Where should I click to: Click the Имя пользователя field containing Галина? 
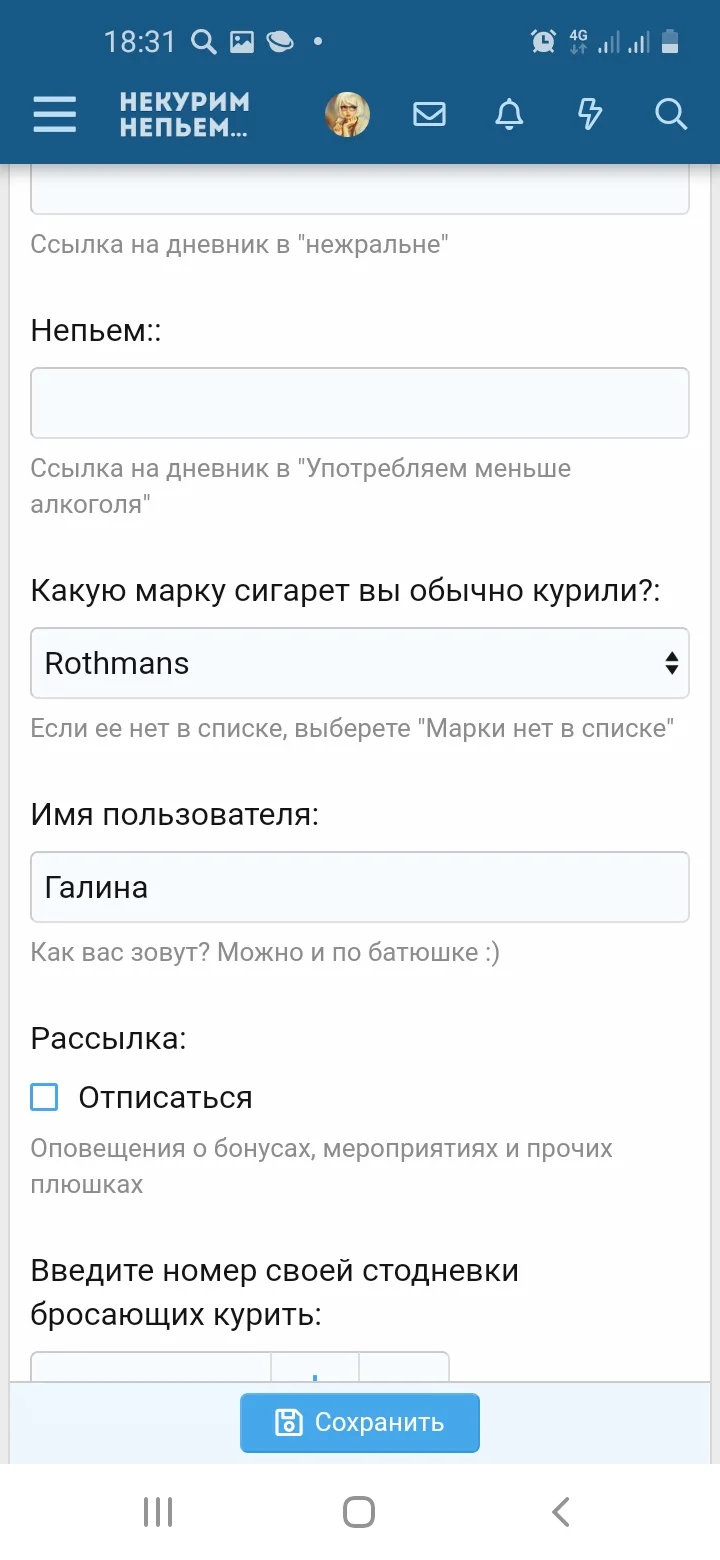[x=360, y=887]
